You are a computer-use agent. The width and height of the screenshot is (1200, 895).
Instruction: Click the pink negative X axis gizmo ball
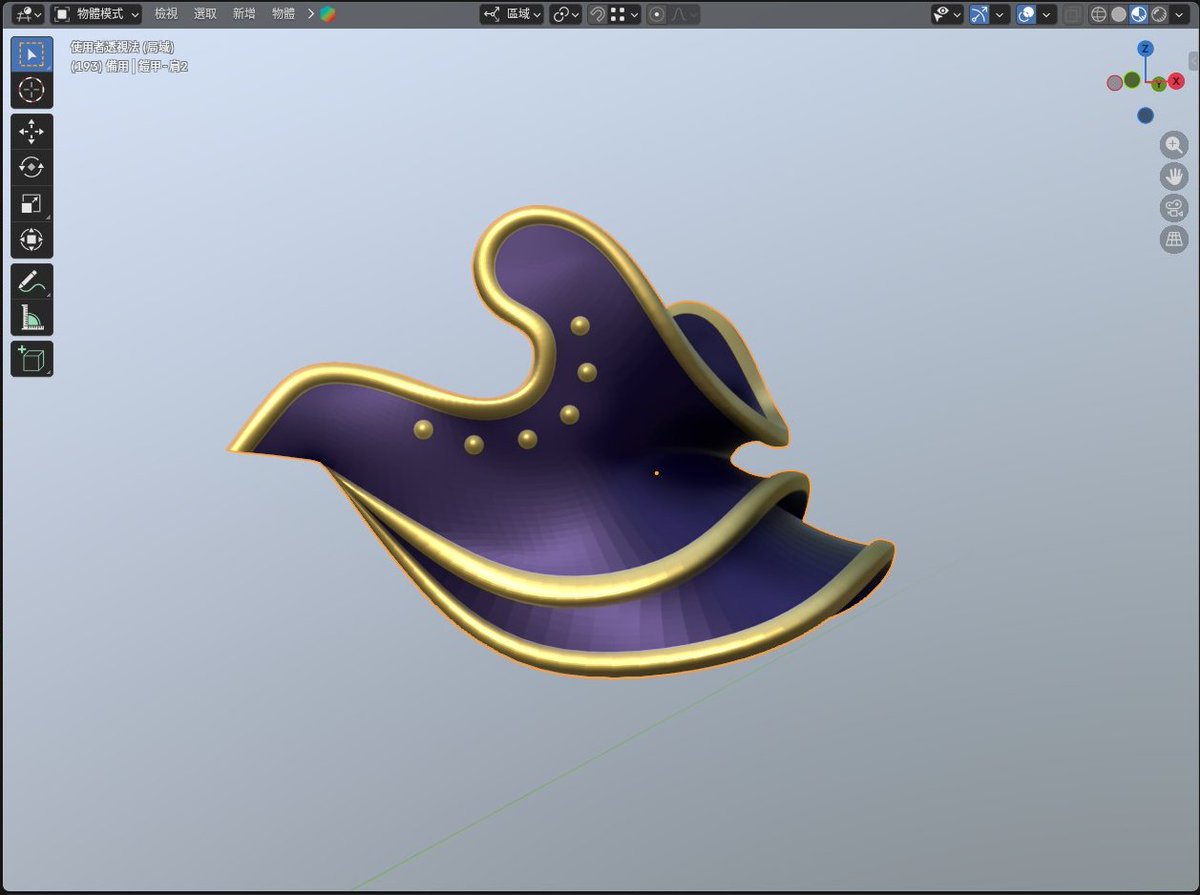(x=1115, y=83)
